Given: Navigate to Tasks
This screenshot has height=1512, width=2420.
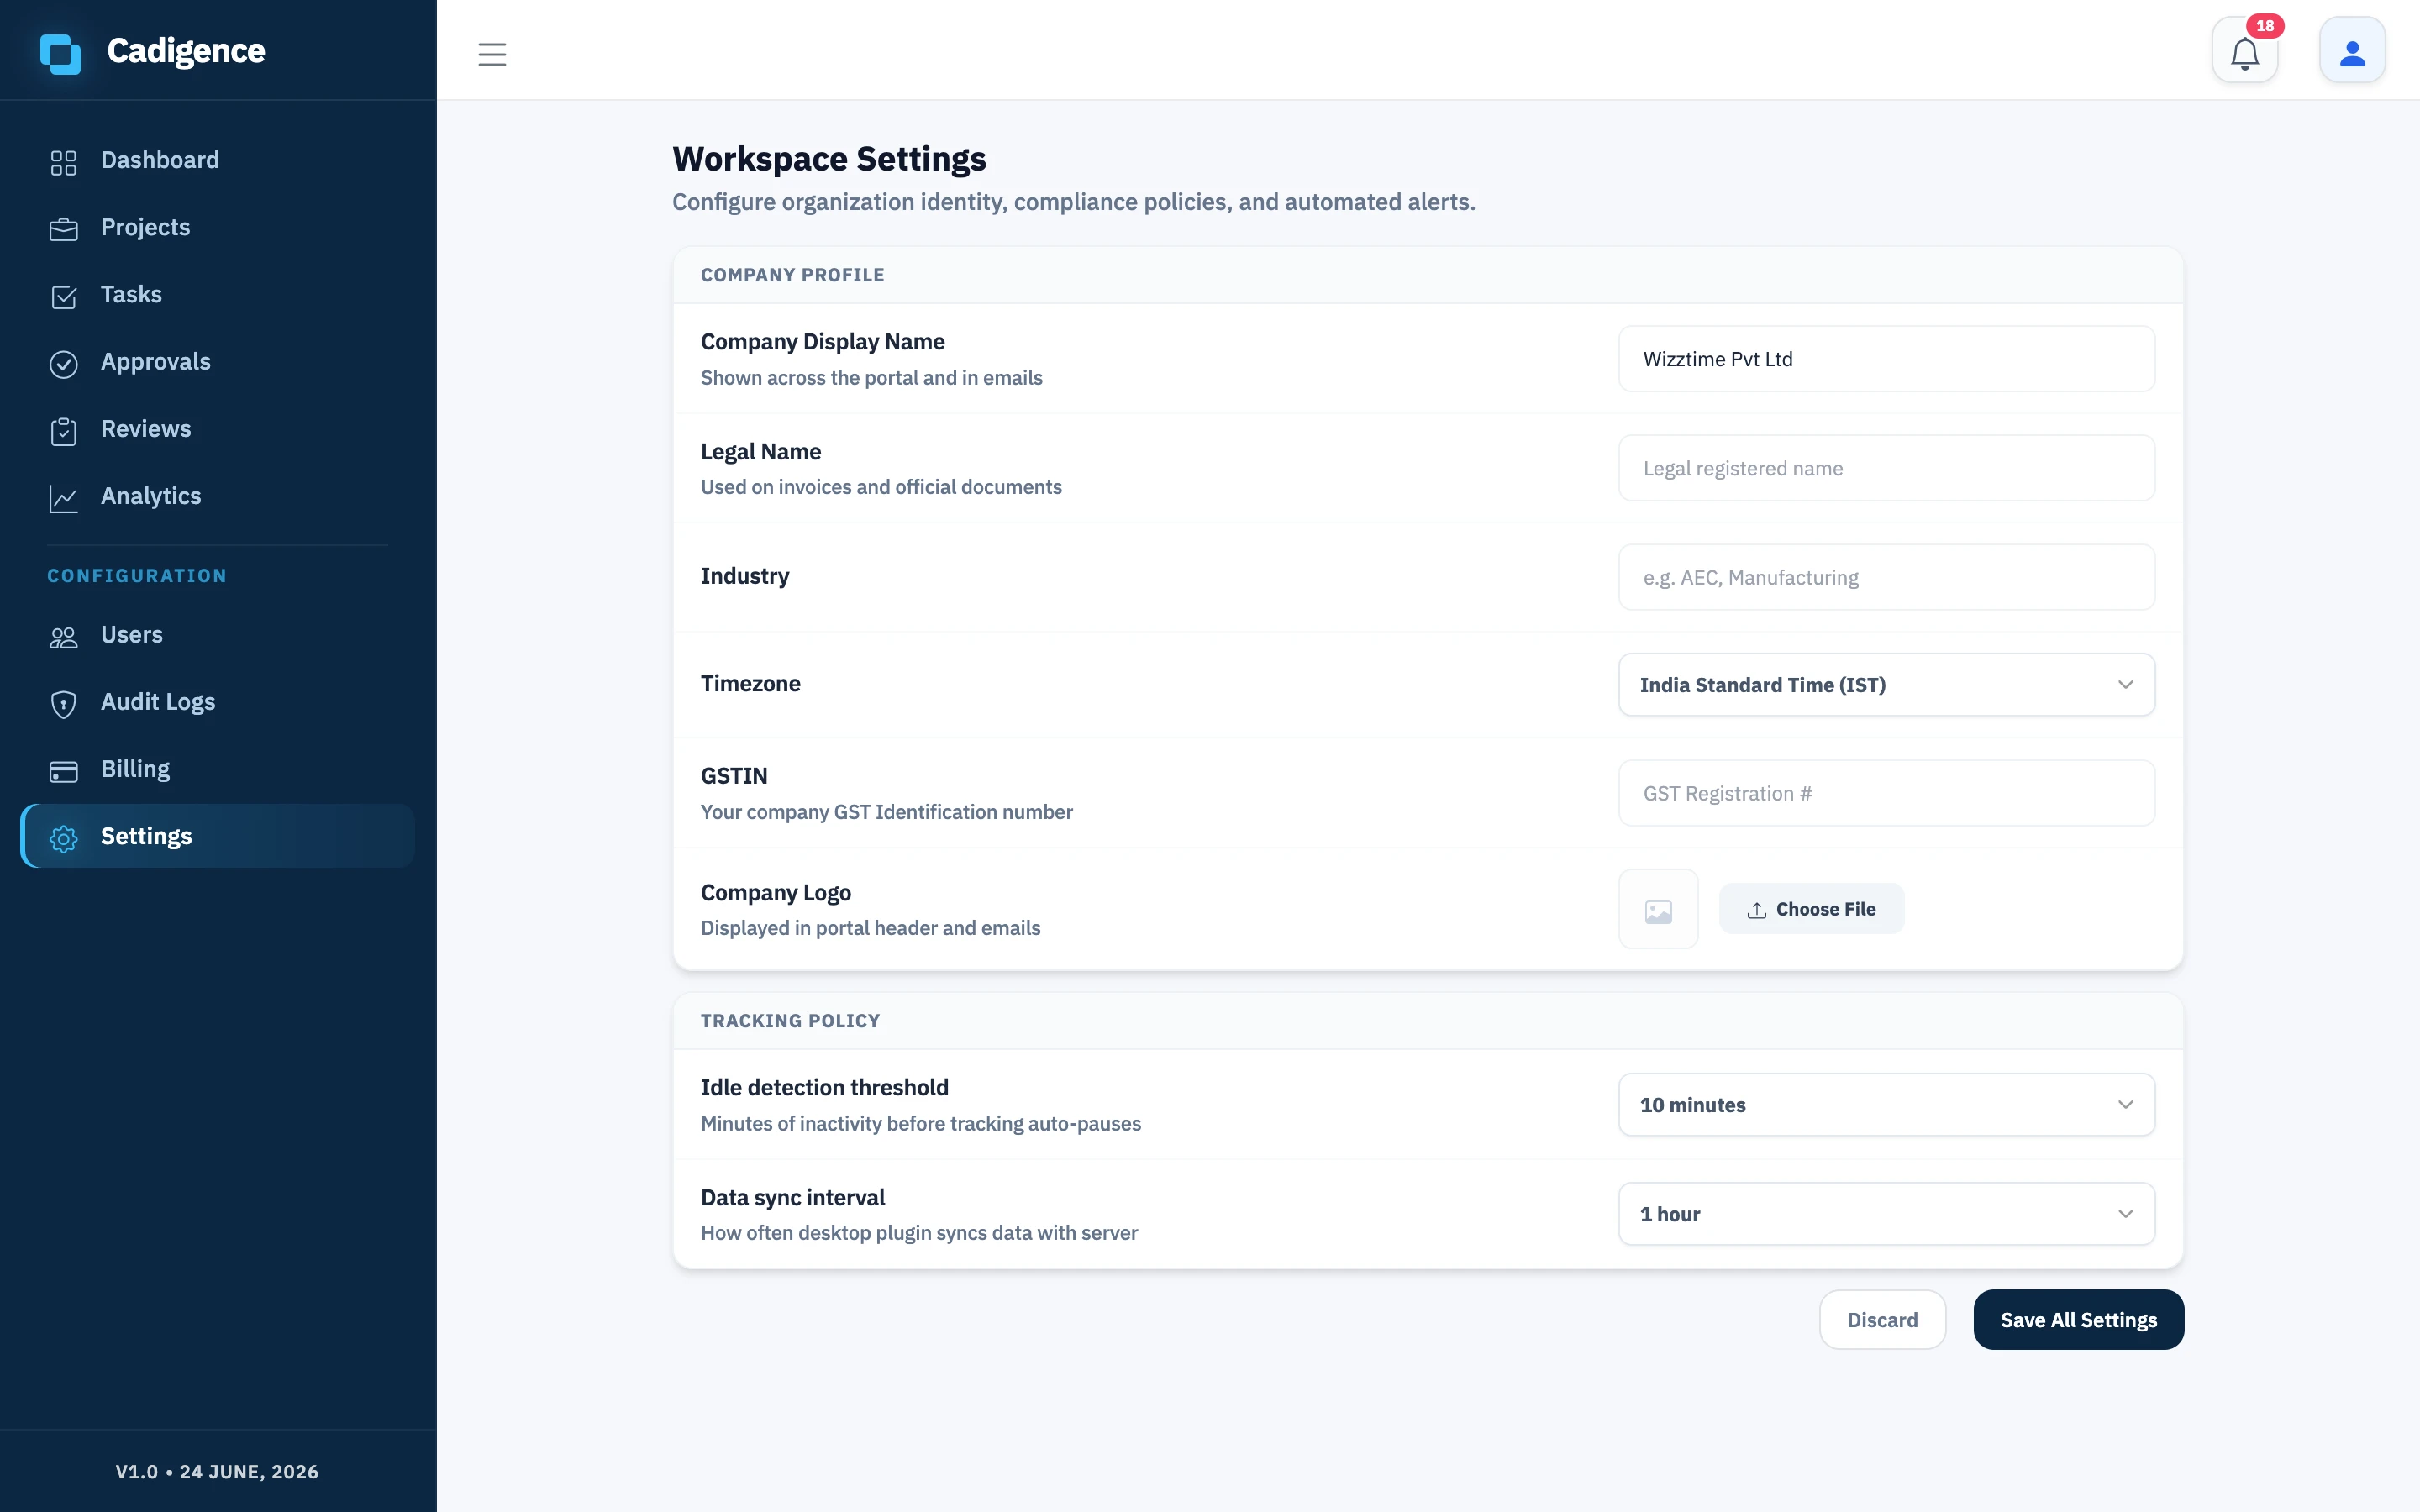Looking at the screenshot, I should point(217,294).
